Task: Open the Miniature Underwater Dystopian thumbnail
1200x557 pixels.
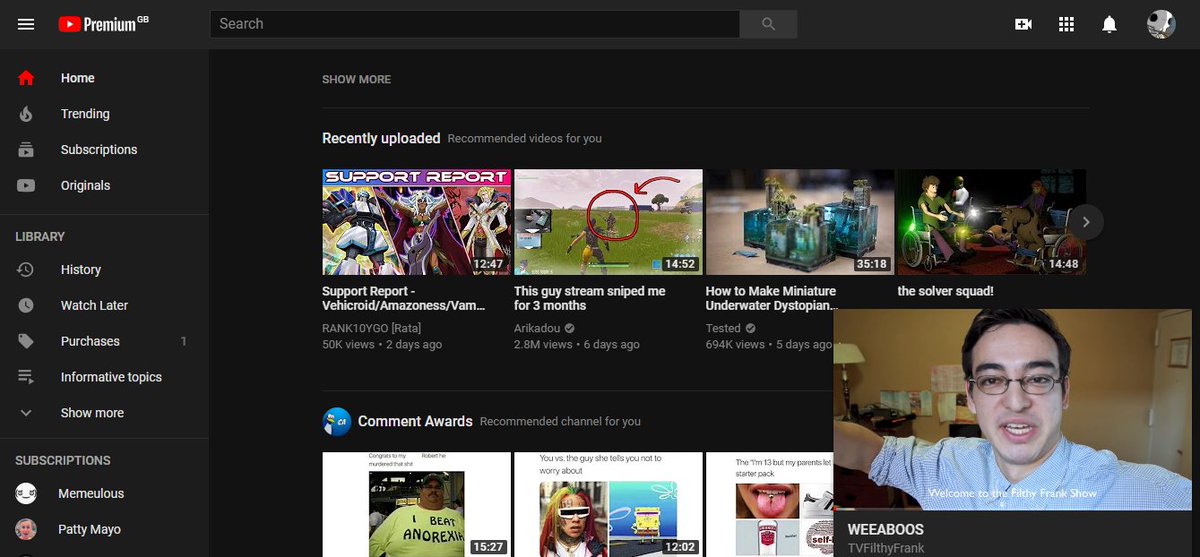Action: tap(800, 222)
